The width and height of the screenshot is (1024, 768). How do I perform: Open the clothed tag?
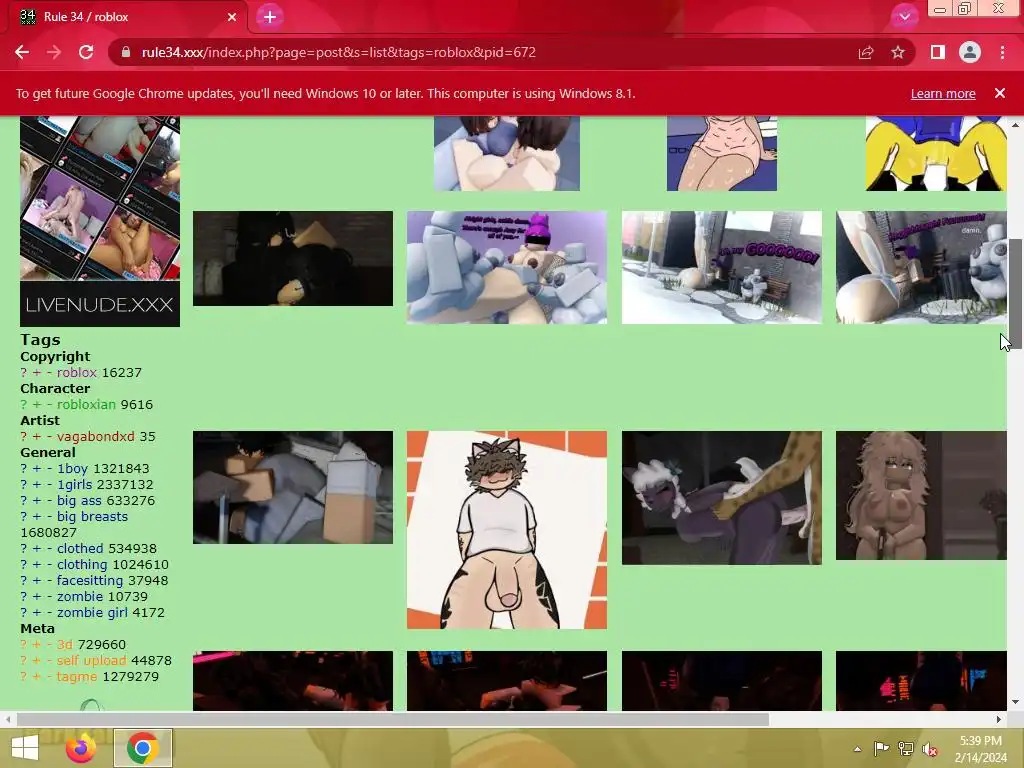[x=80, y=549]
